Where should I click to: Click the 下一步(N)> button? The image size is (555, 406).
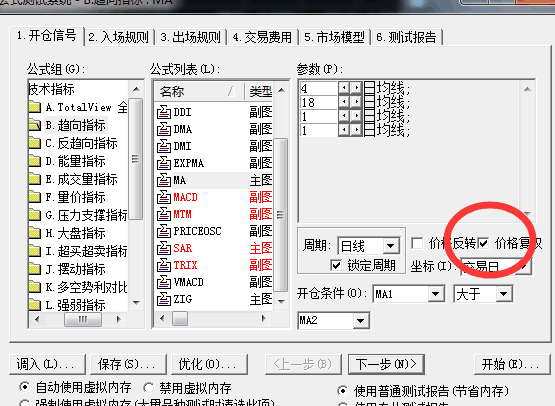click(386, 364)
